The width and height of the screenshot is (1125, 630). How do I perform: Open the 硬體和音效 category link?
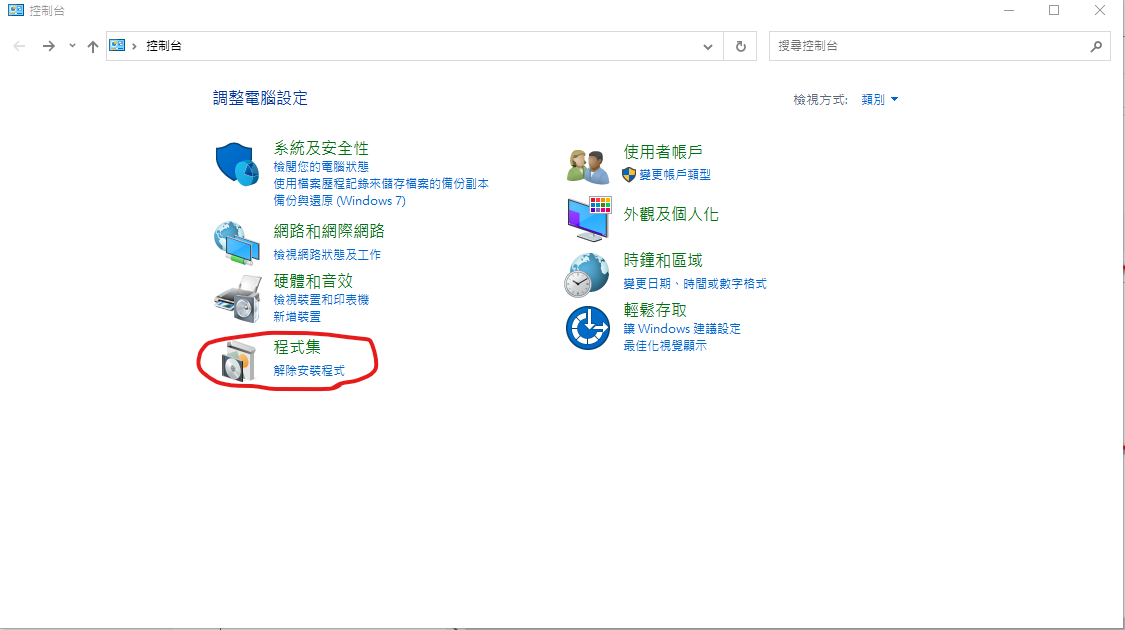313,281
